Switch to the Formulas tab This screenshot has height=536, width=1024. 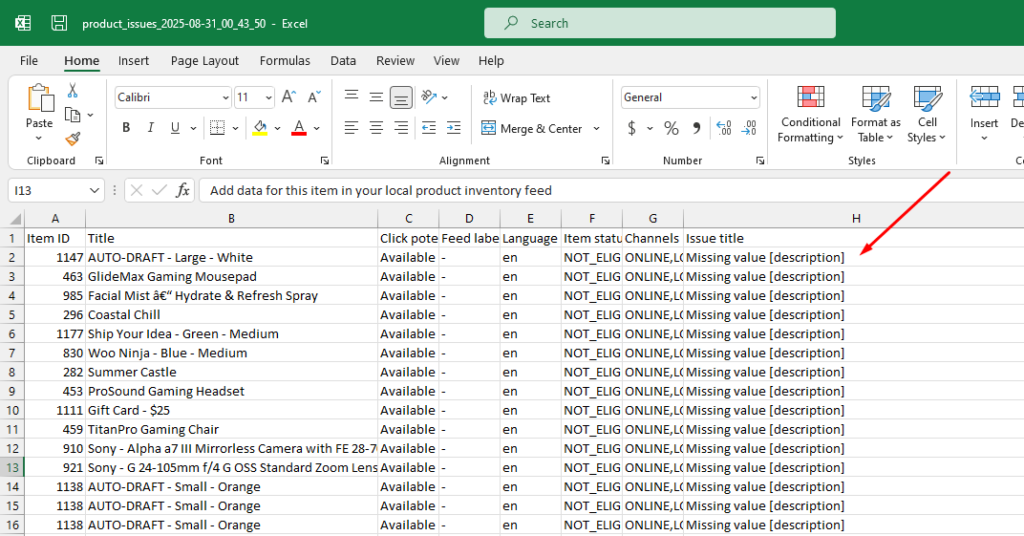[x=285, y=61]
